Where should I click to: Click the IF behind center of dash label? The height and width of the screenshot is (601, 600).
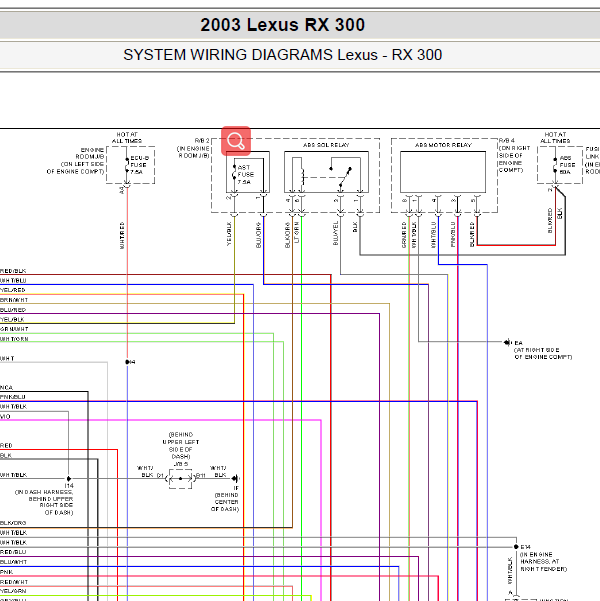225,499
